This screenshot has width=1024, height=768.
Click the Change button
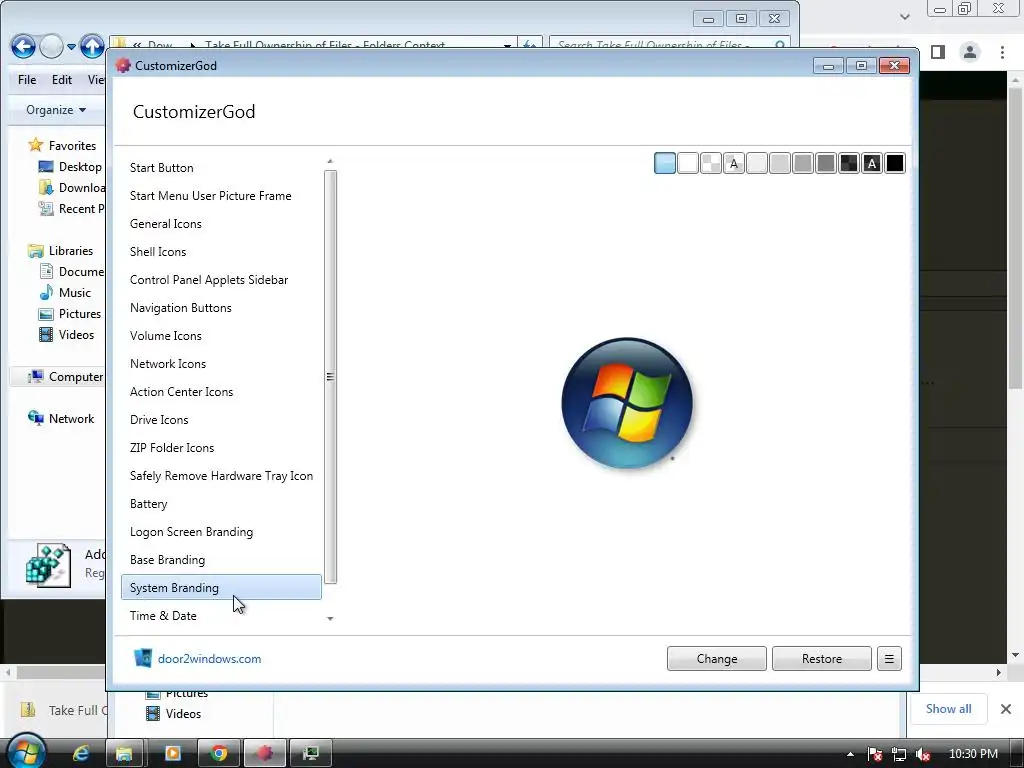[716, 659]
